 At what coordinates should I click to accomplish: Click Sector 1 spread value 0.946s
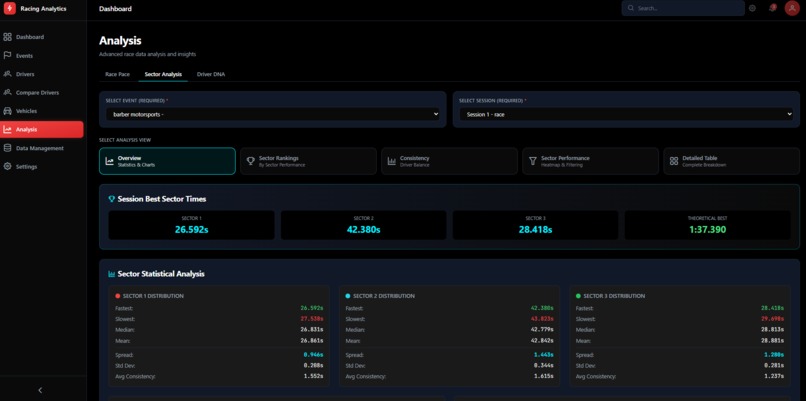[x=313, y=355]
